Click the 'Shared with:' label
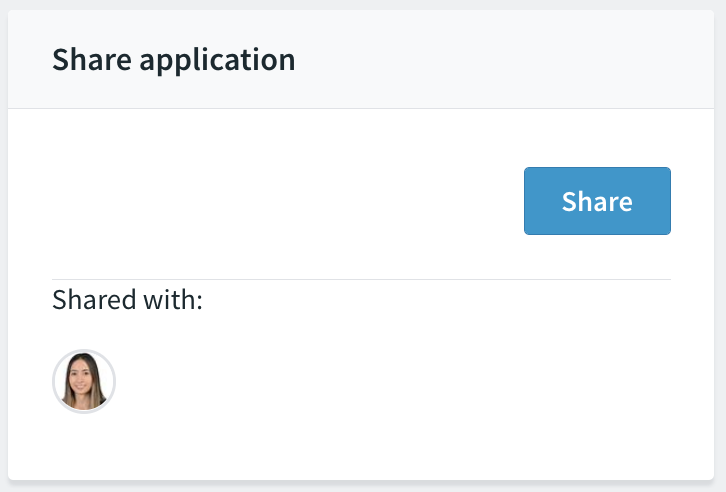Screen dimensions: 726x492 coord(127,299)
